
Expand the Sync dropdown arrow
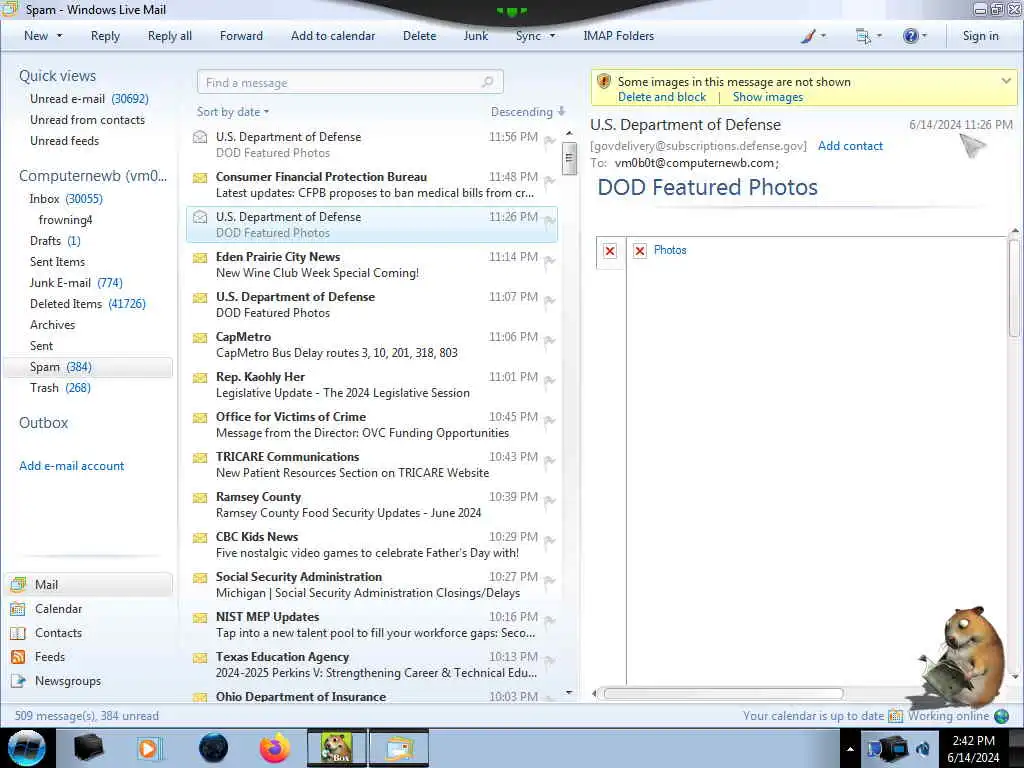(x=552, y=36)
